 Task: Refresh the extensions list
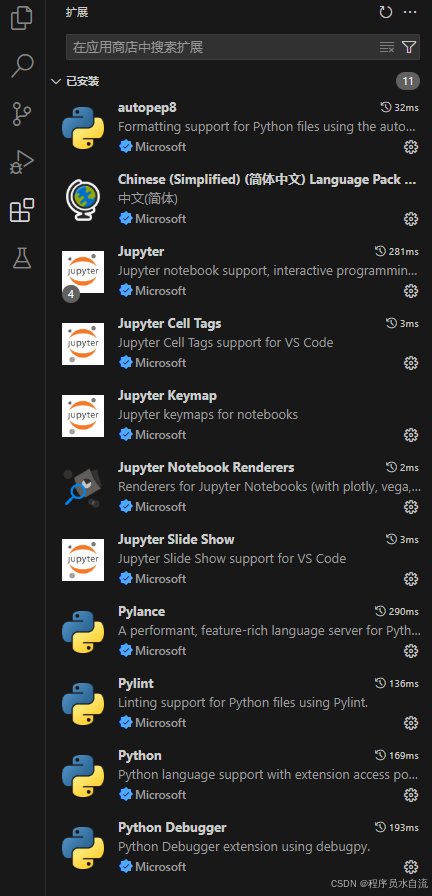tap(386, 12)
